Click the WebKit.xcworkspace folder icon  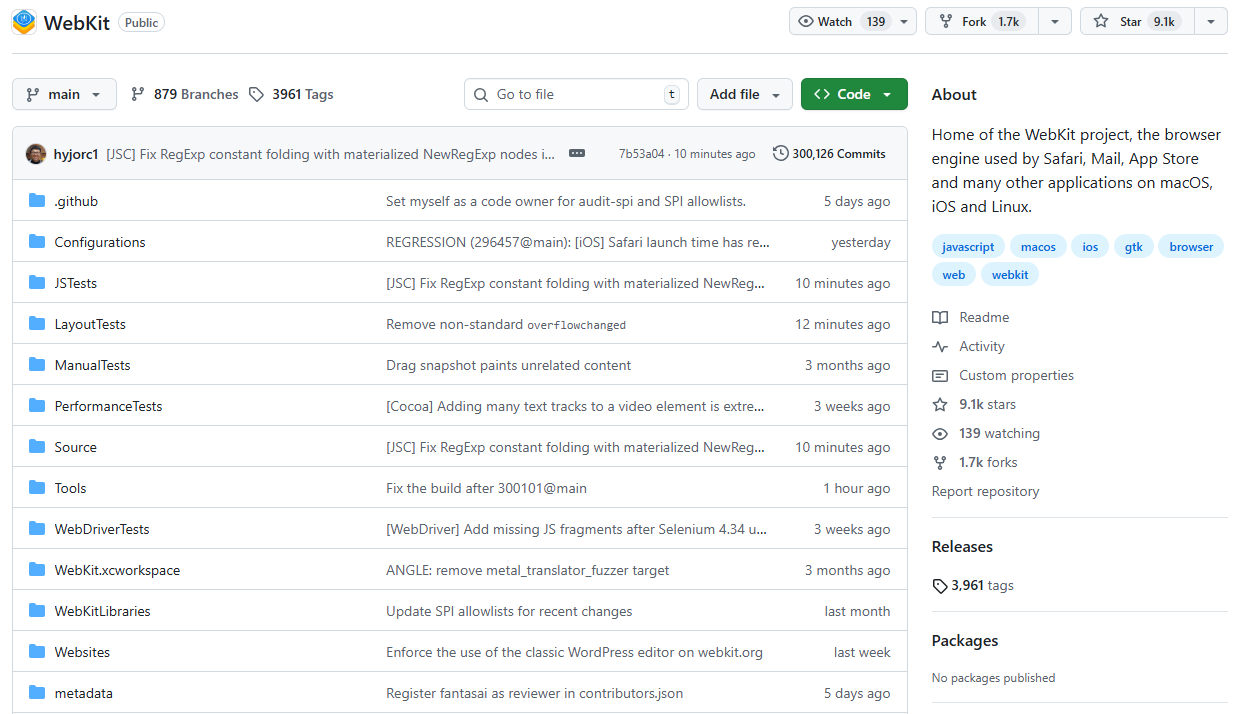(x=37, y=570)
